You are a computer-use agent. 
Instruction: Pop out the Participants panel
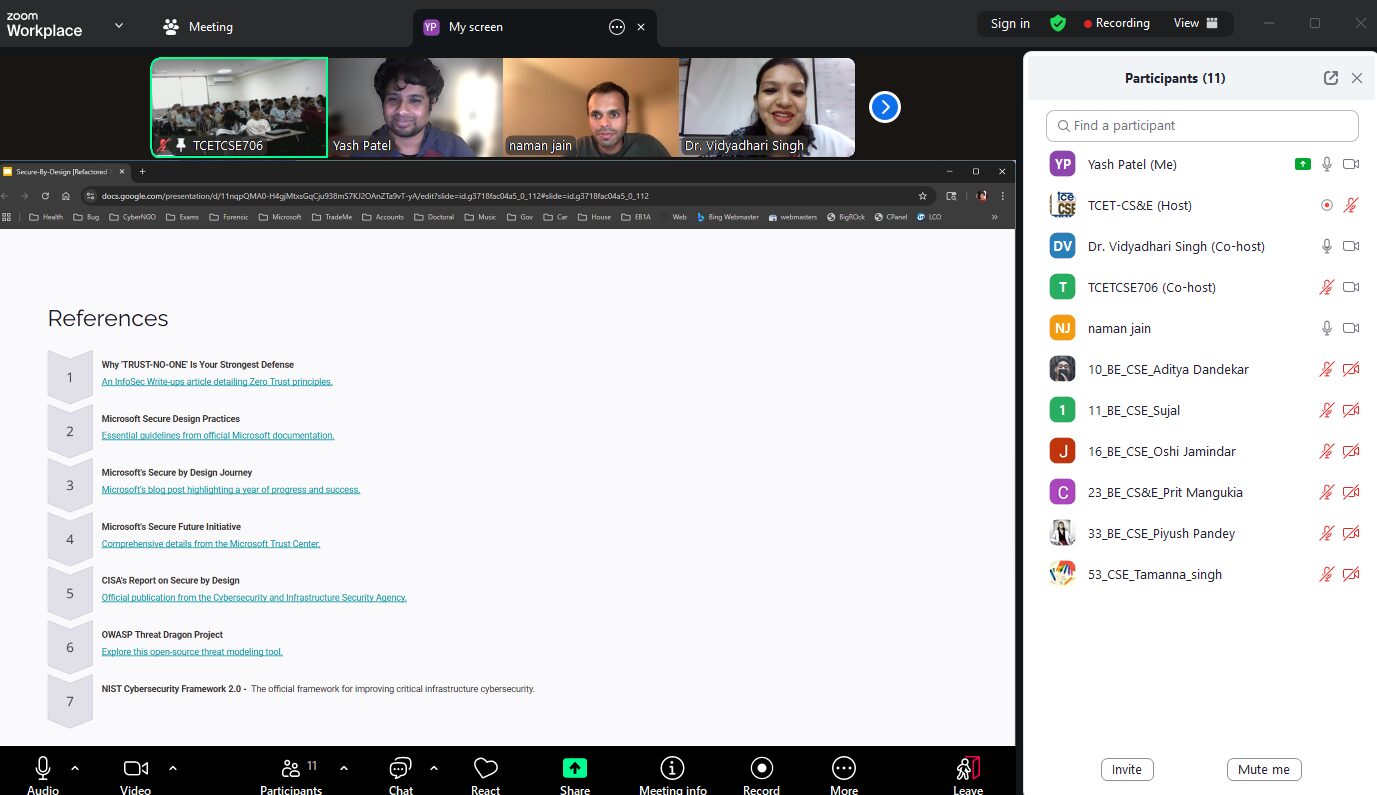pos(1330,78)
